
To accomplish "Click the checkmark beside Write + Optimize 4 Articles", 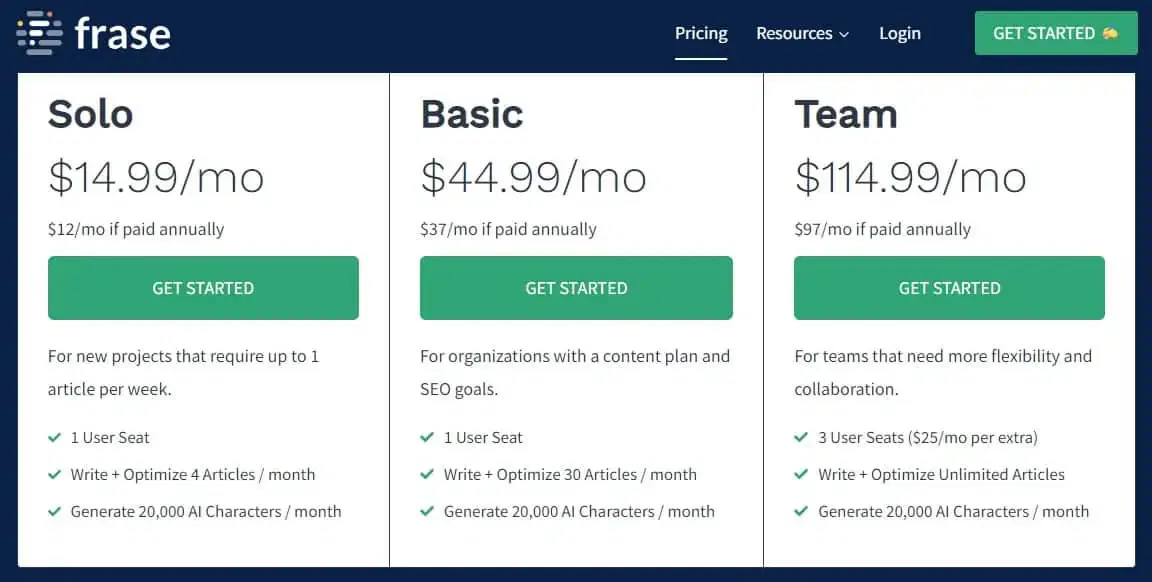I will point(54,474).
